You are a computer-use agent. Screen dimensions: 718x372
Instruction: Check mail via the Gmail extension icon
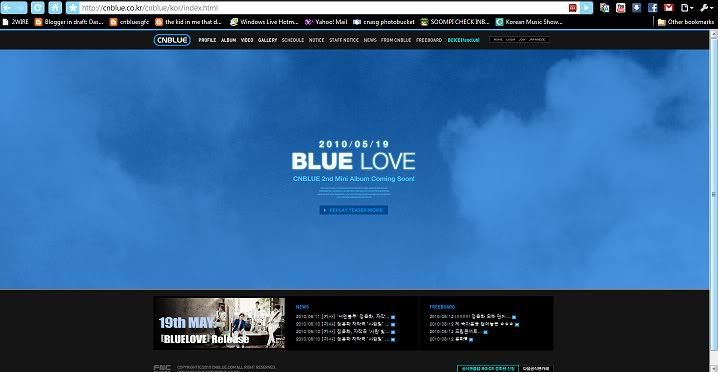coord(669,7)
